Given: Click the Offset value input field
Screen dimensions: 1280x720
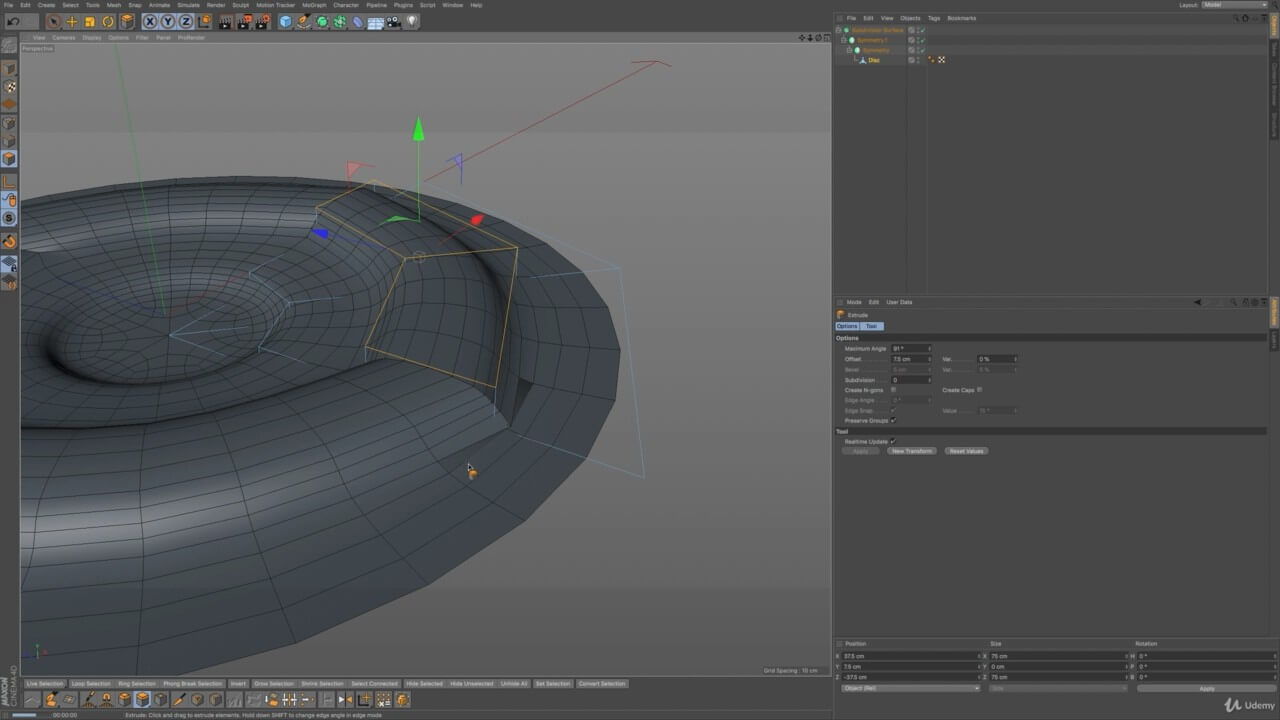Looking at the screenshot, I should tap(909, 359).
